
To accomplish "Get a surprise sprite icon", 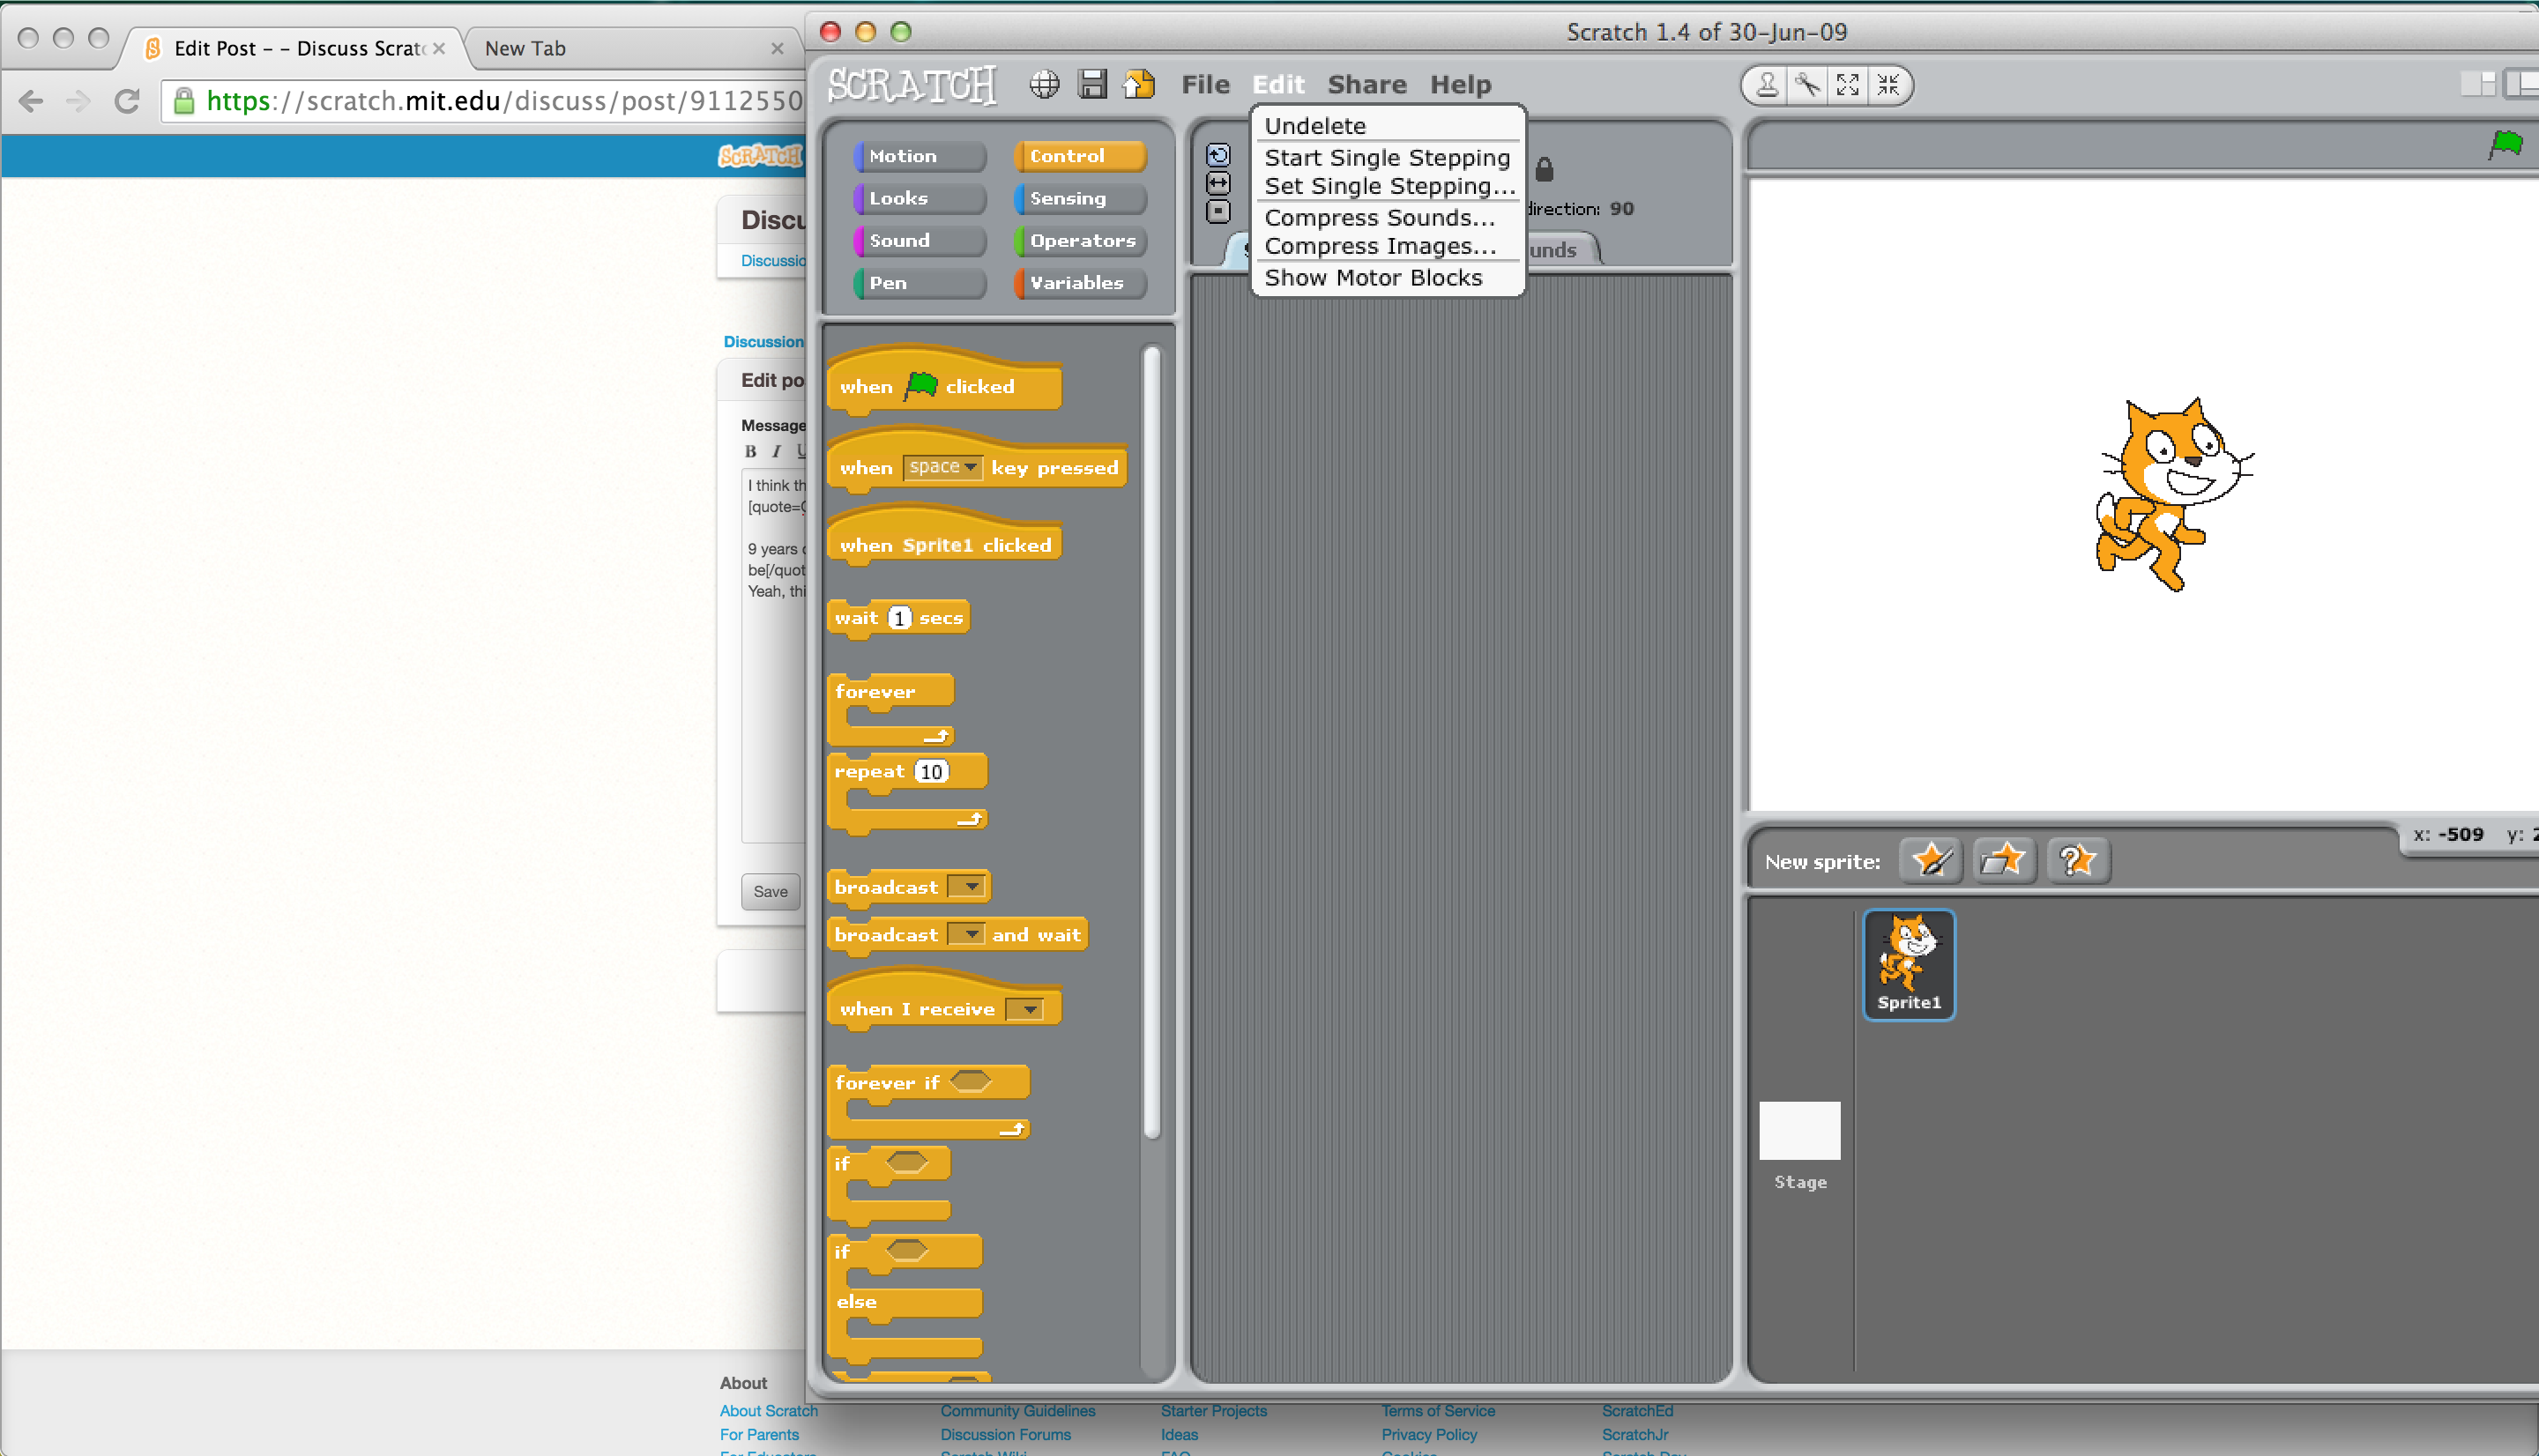I will [x=2078, y=860].
